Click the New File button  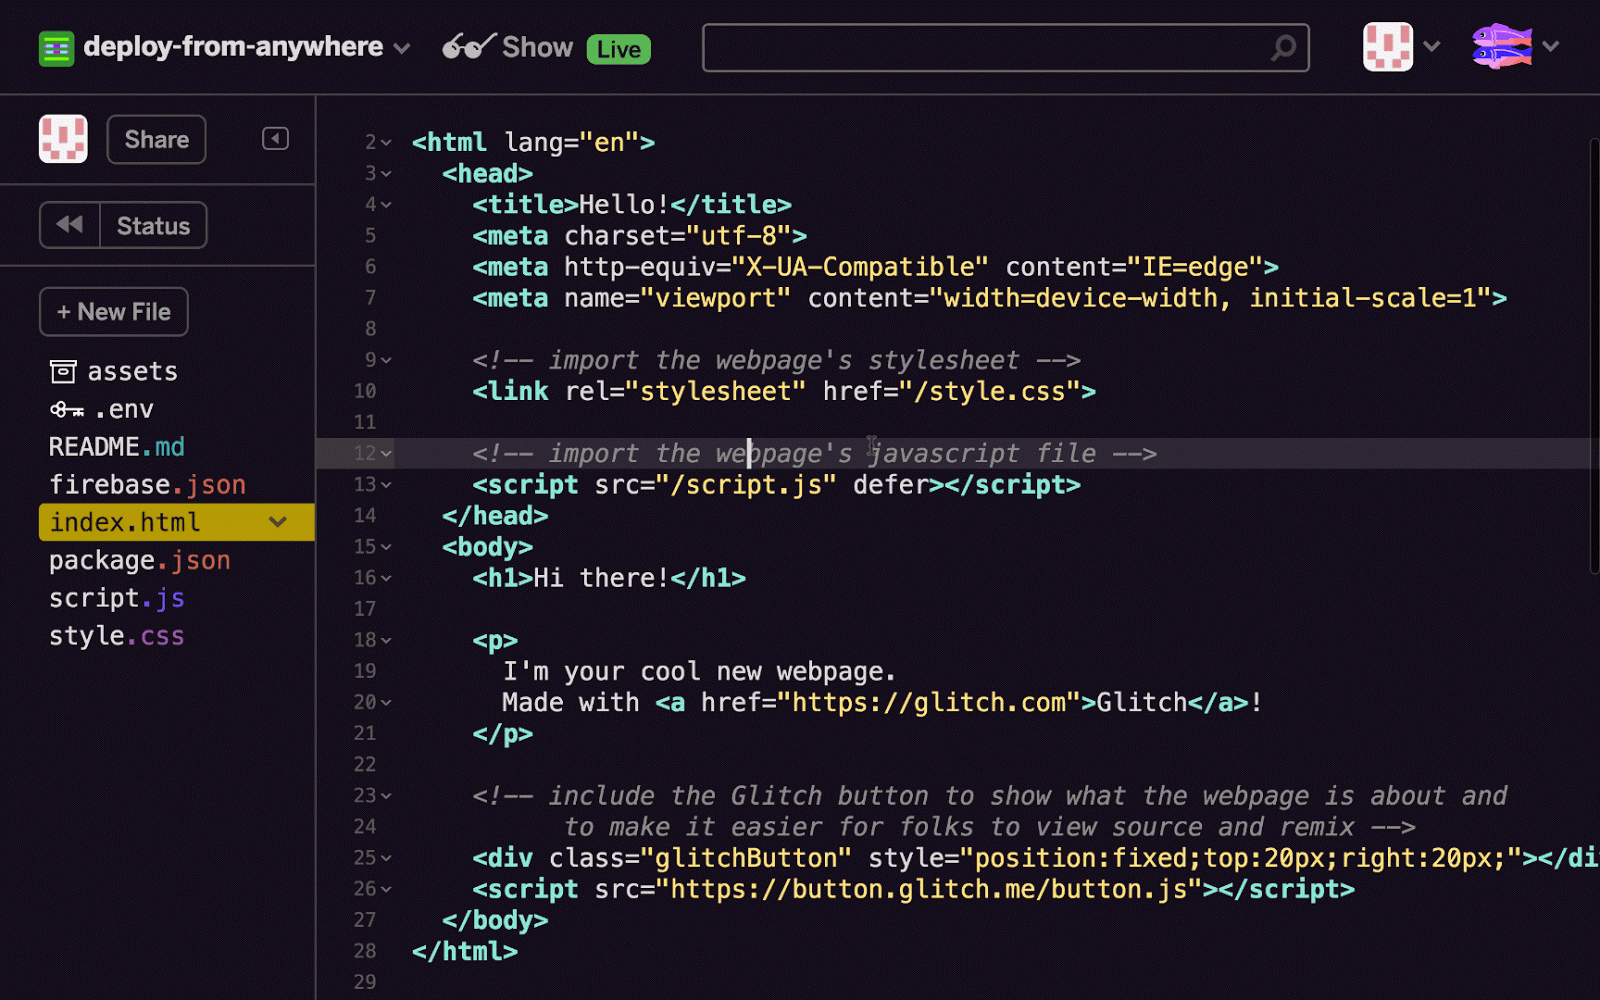point(114,312)
